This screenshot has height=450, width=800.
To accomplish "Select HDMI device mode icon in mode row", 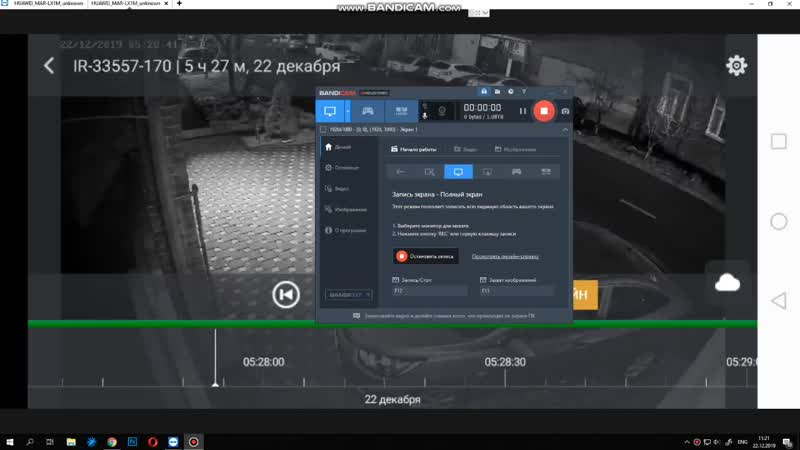I will pos(546,172).
